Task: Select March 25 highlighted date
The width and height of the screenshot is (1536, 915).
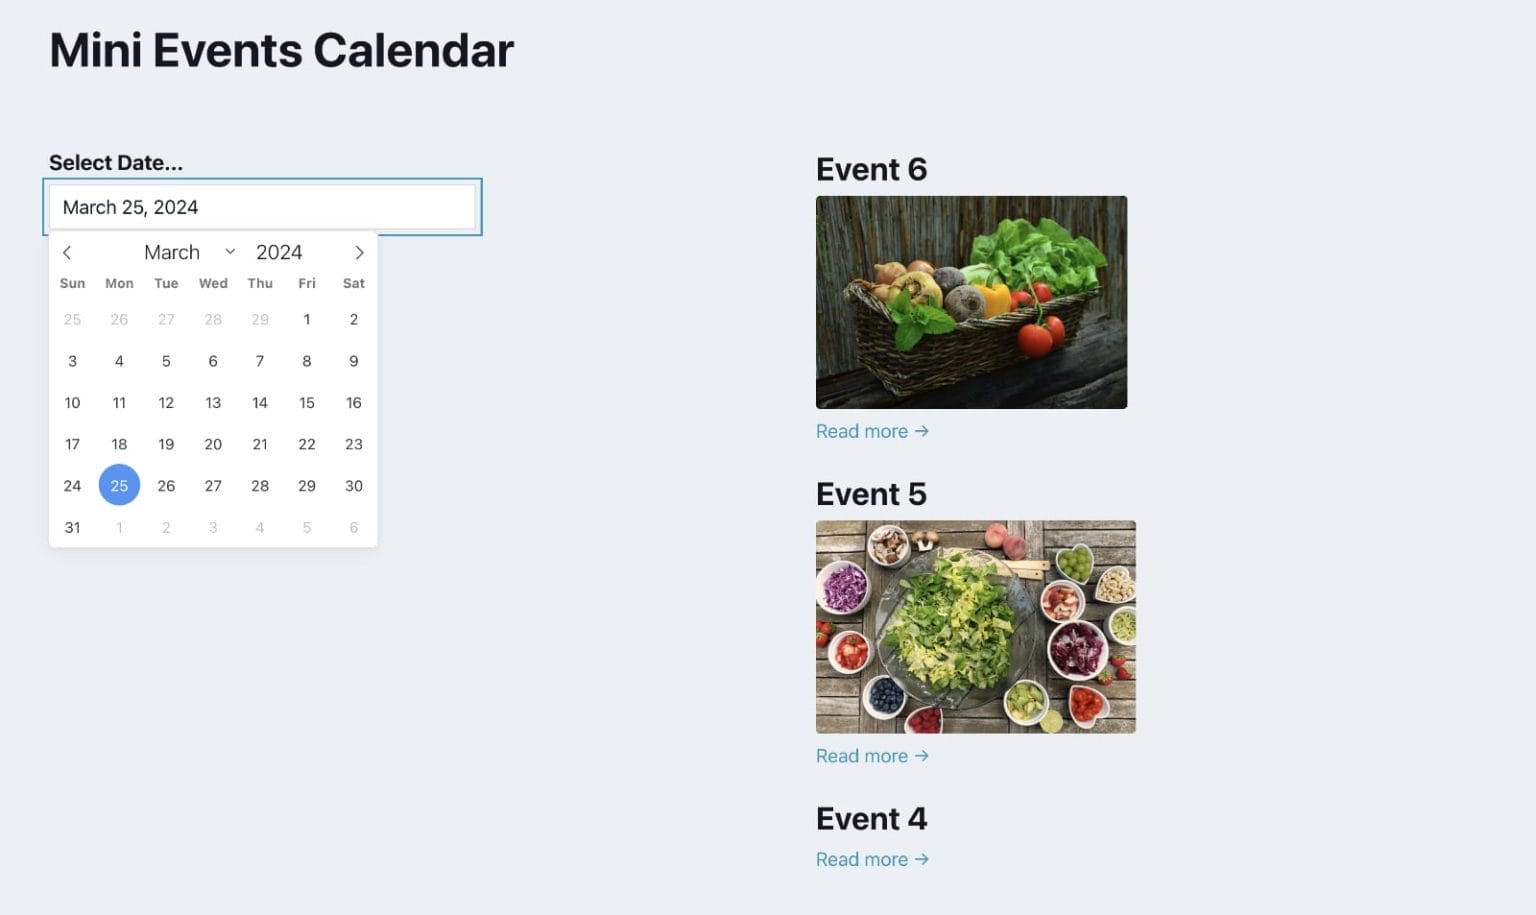Action: pyautogui.click(x=119, y=486)
